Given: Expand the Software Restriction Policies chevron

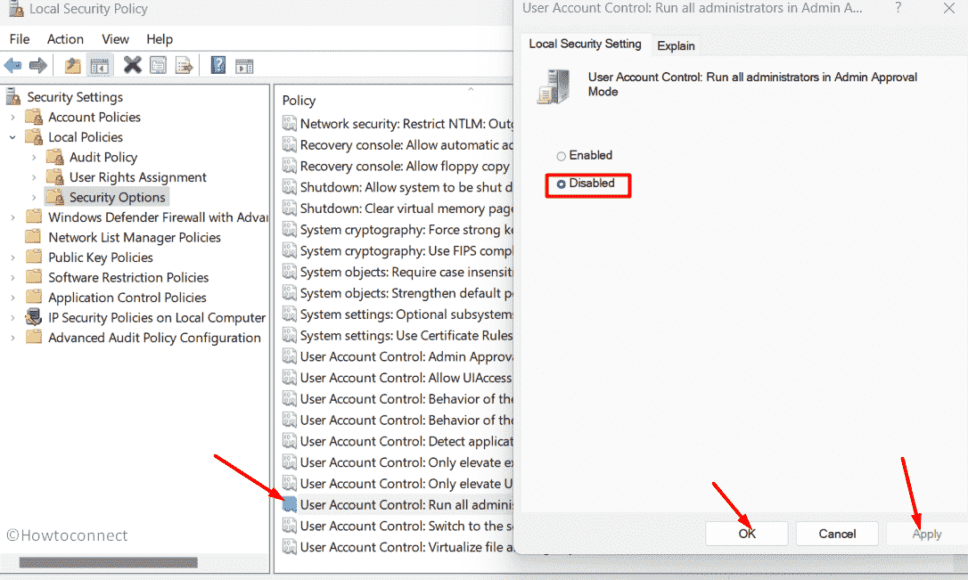Looking at the screenshot, I should point(12,278).
